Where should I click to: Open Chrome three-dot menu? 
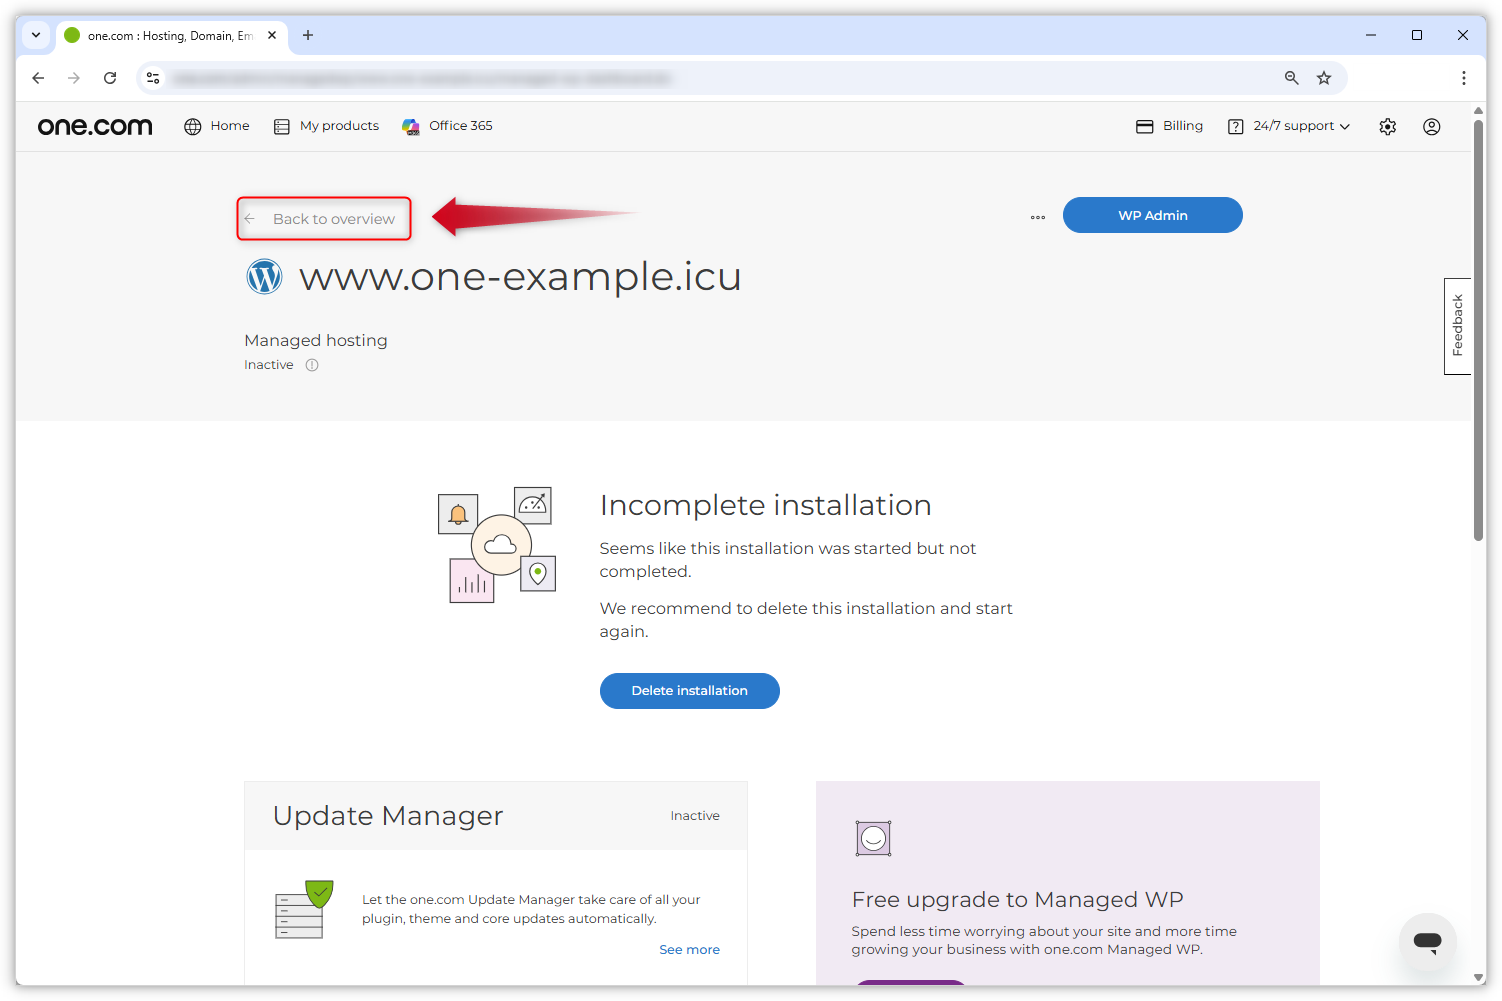tap(1464, 78)
